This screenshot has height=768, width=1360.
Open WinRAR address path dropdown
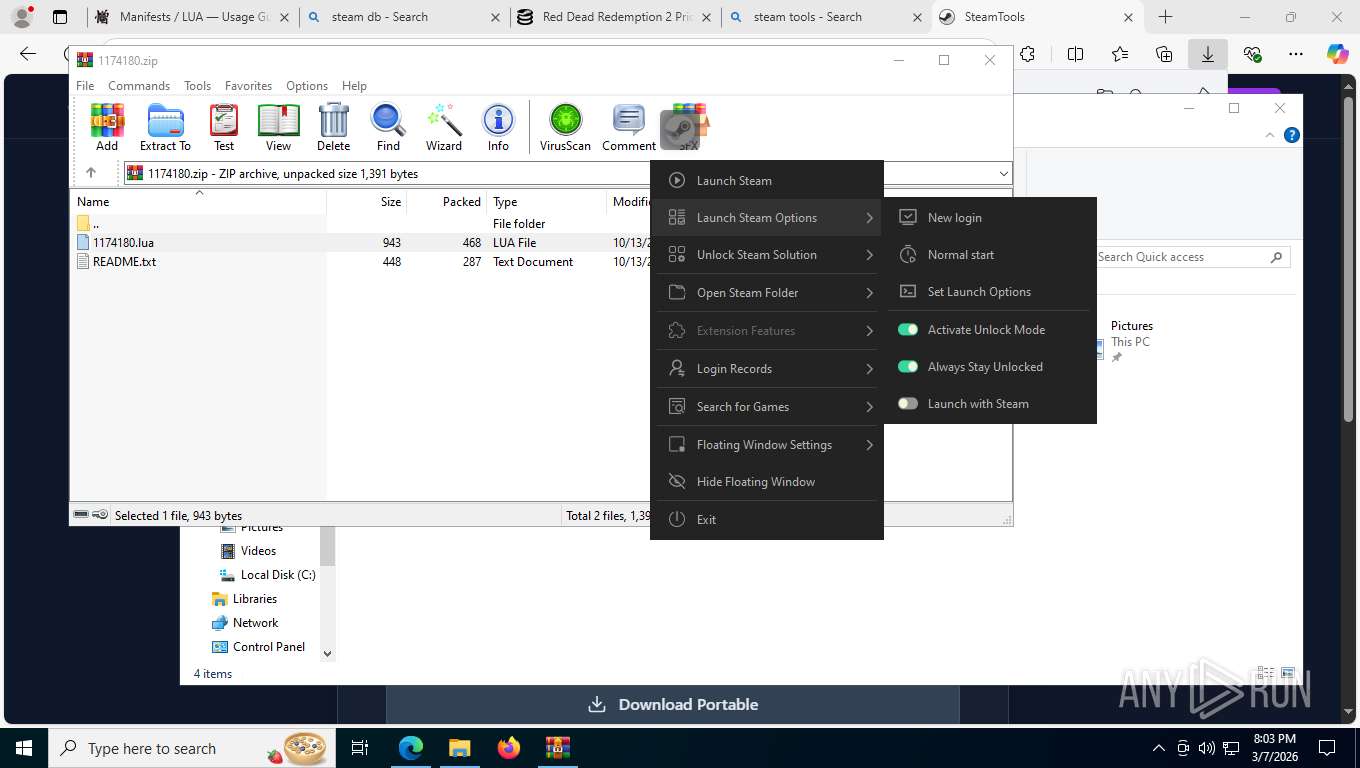1003,173
